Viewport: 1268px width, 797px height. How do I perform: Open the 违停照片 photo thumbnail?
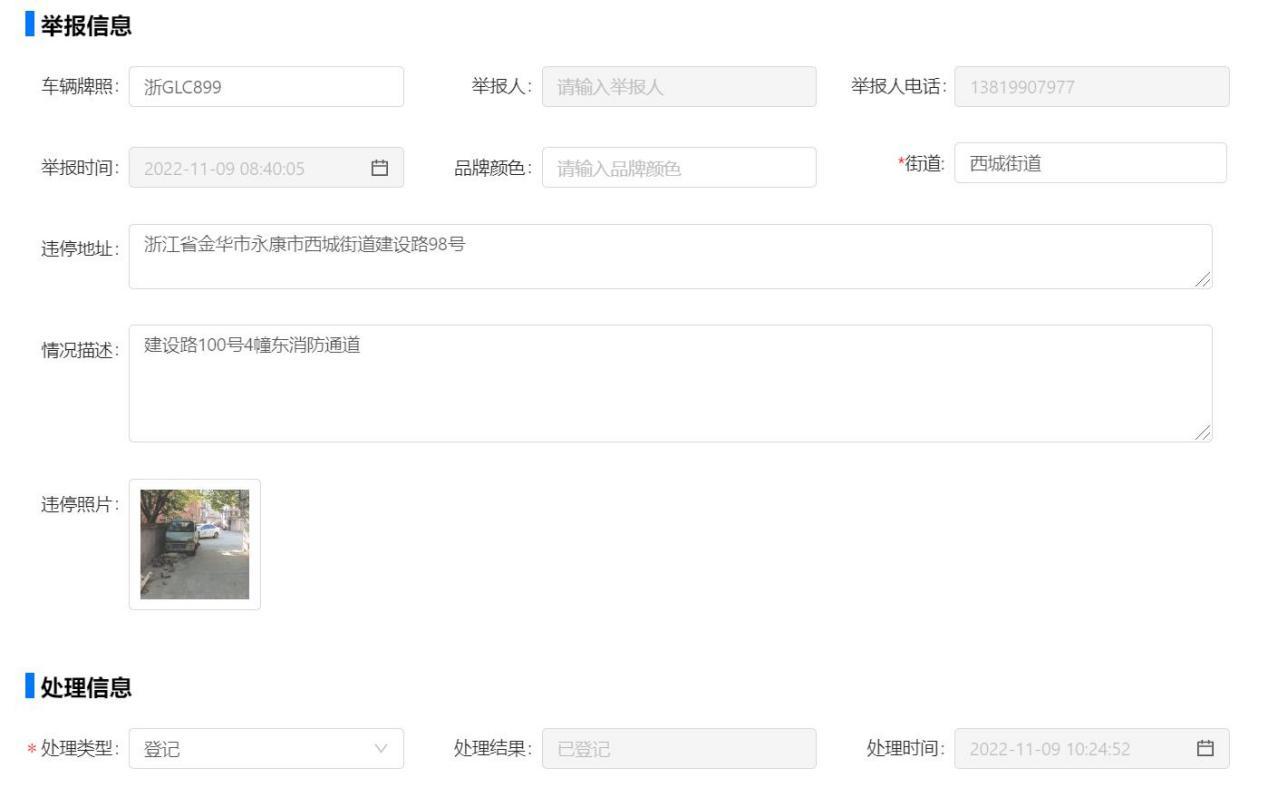[195, 544]
